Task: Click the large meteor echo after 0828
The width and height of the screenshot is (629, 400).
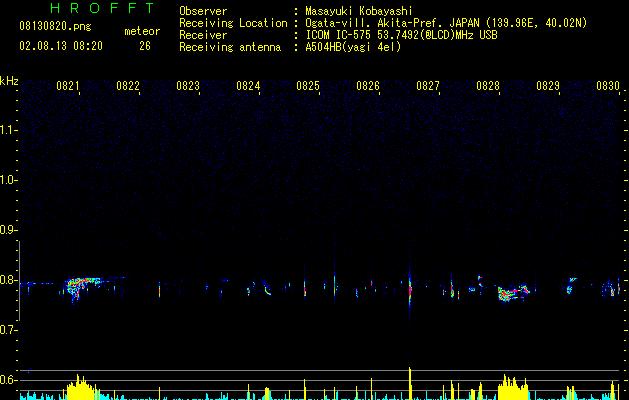Action: tap(513, 293)
